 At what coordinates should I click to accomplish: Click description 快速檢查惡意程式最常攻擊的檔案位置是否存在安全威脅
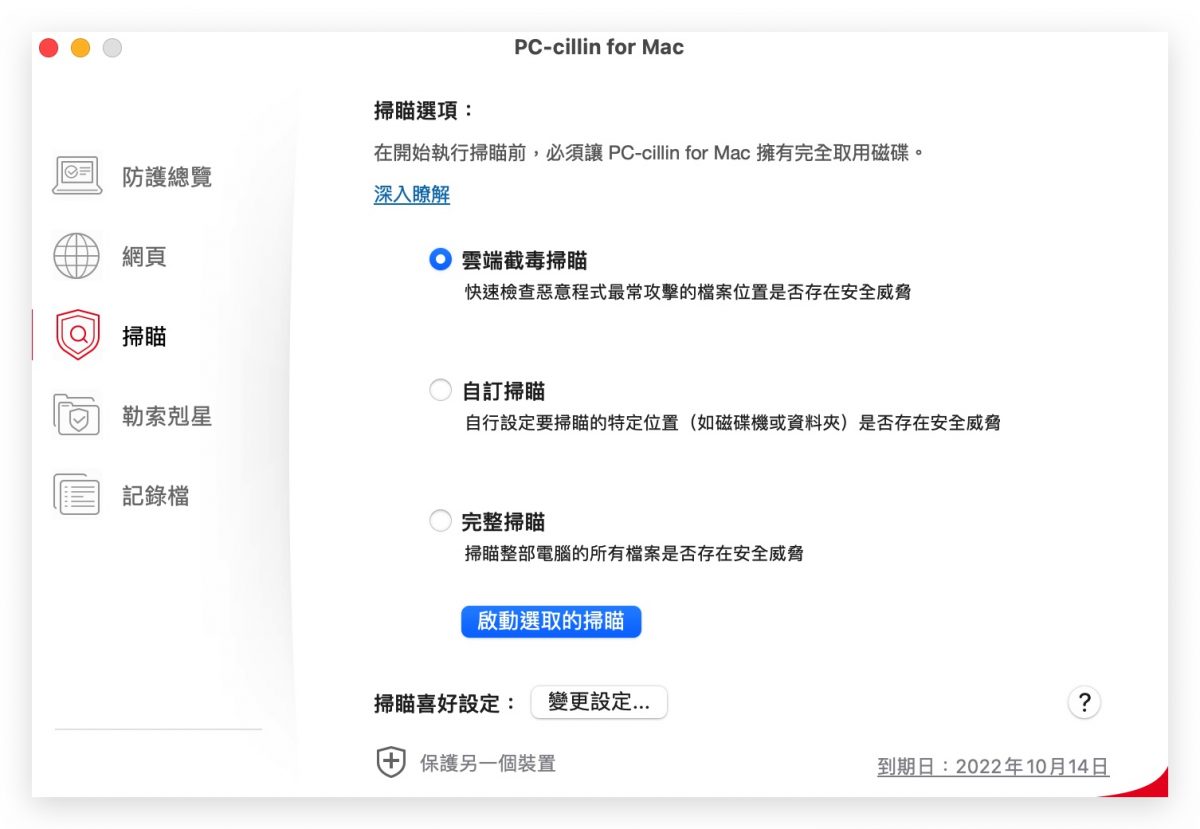(688, 293)
